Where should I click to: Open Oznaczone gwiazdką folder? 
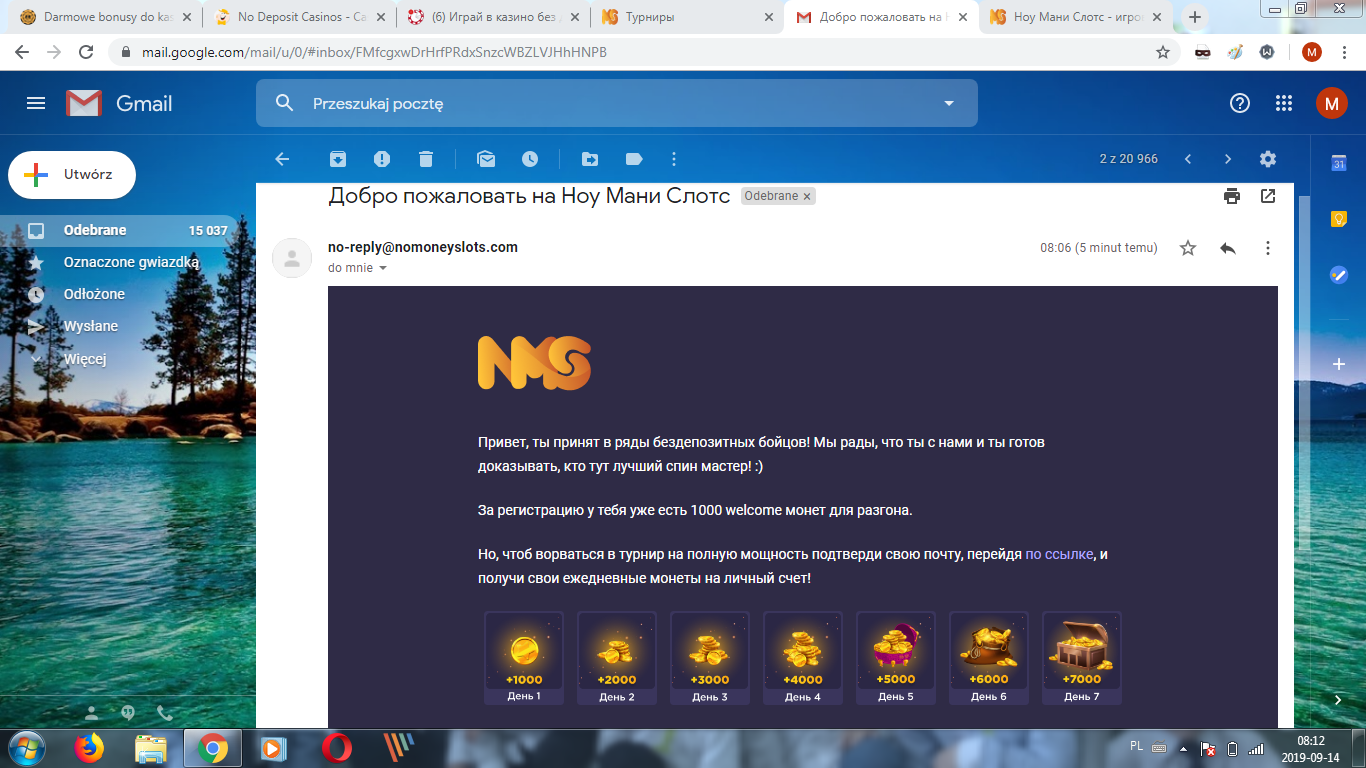119,262
